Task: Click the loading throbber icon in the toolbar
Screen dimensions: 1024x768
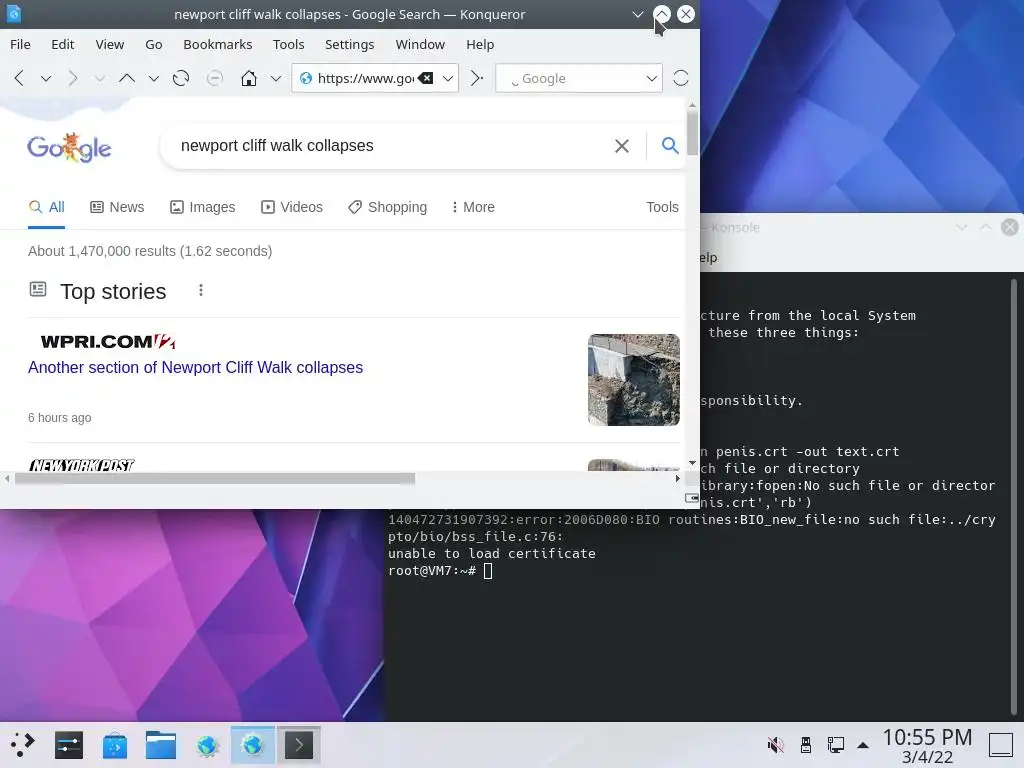Action: click(680, 78)
